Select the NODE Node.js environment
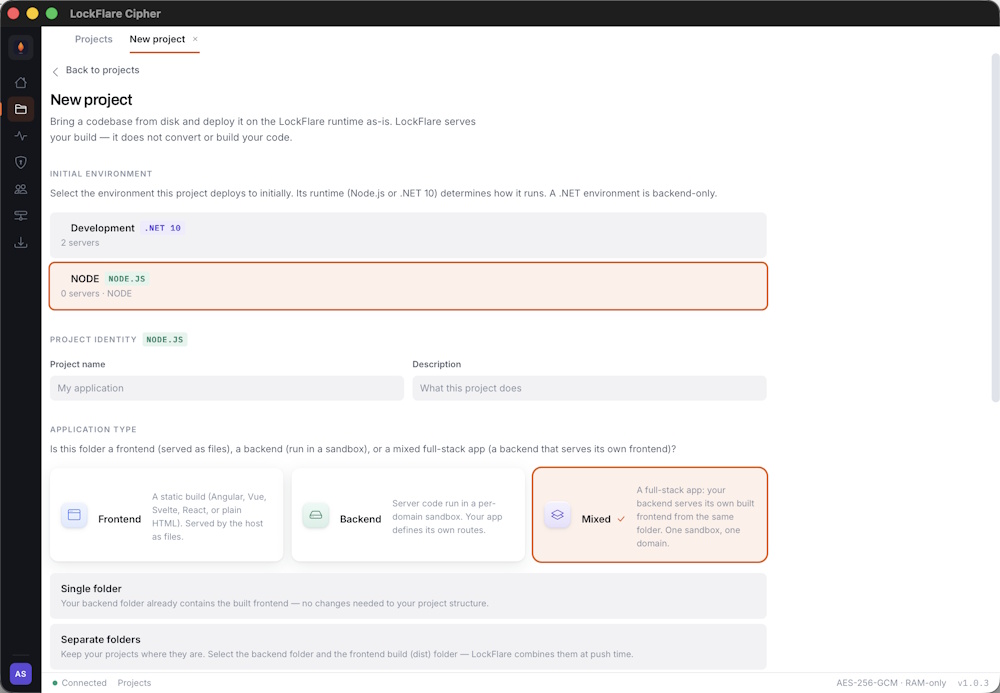 click(x=408, y=286)
